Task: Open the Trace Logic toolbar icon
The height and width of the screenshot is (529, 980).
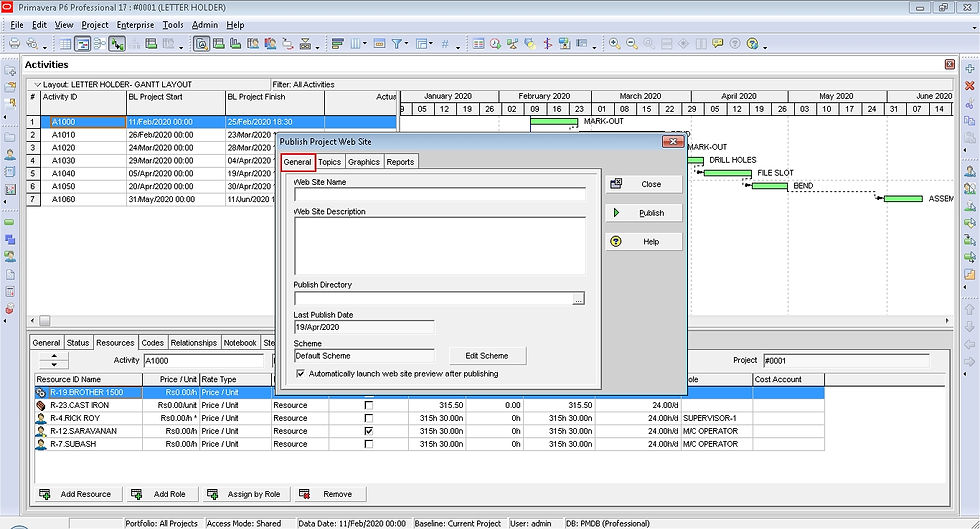Action: 288,44
